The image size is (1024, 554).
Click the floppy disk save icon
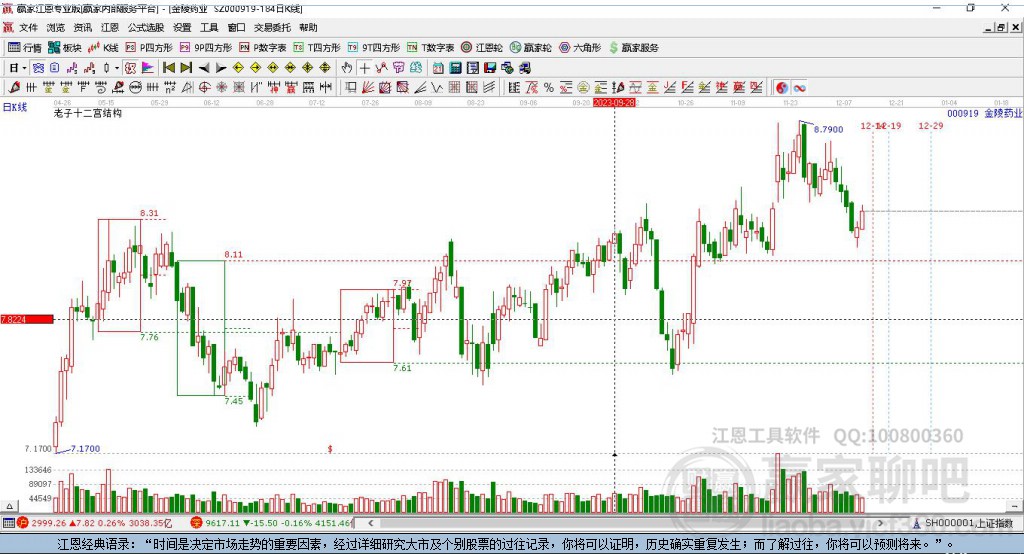coord(490,68)
